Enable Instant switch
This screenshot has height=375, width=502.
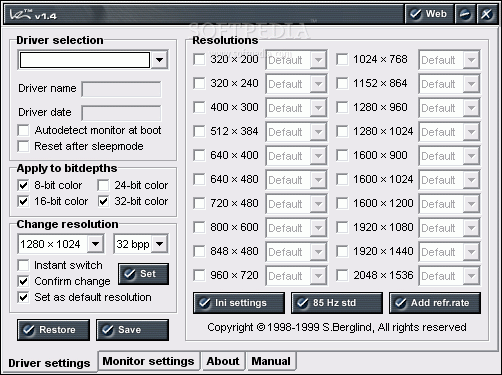click(x=23, y=265)
